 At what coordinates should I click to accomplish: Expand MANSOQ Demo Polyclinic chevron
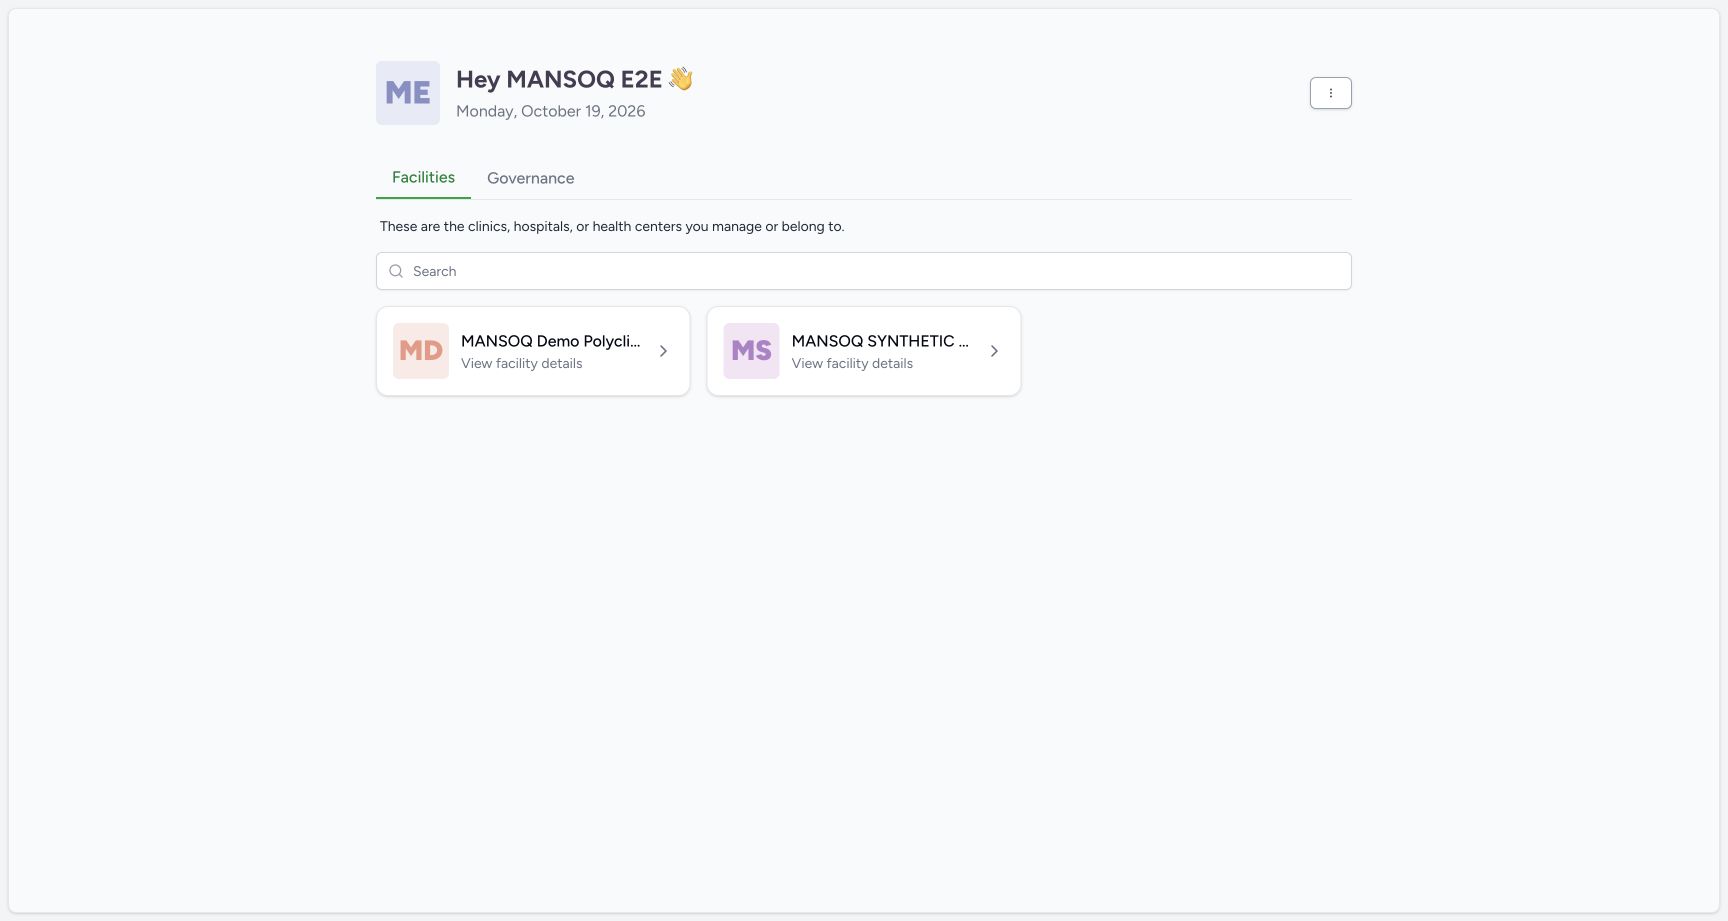663,351
